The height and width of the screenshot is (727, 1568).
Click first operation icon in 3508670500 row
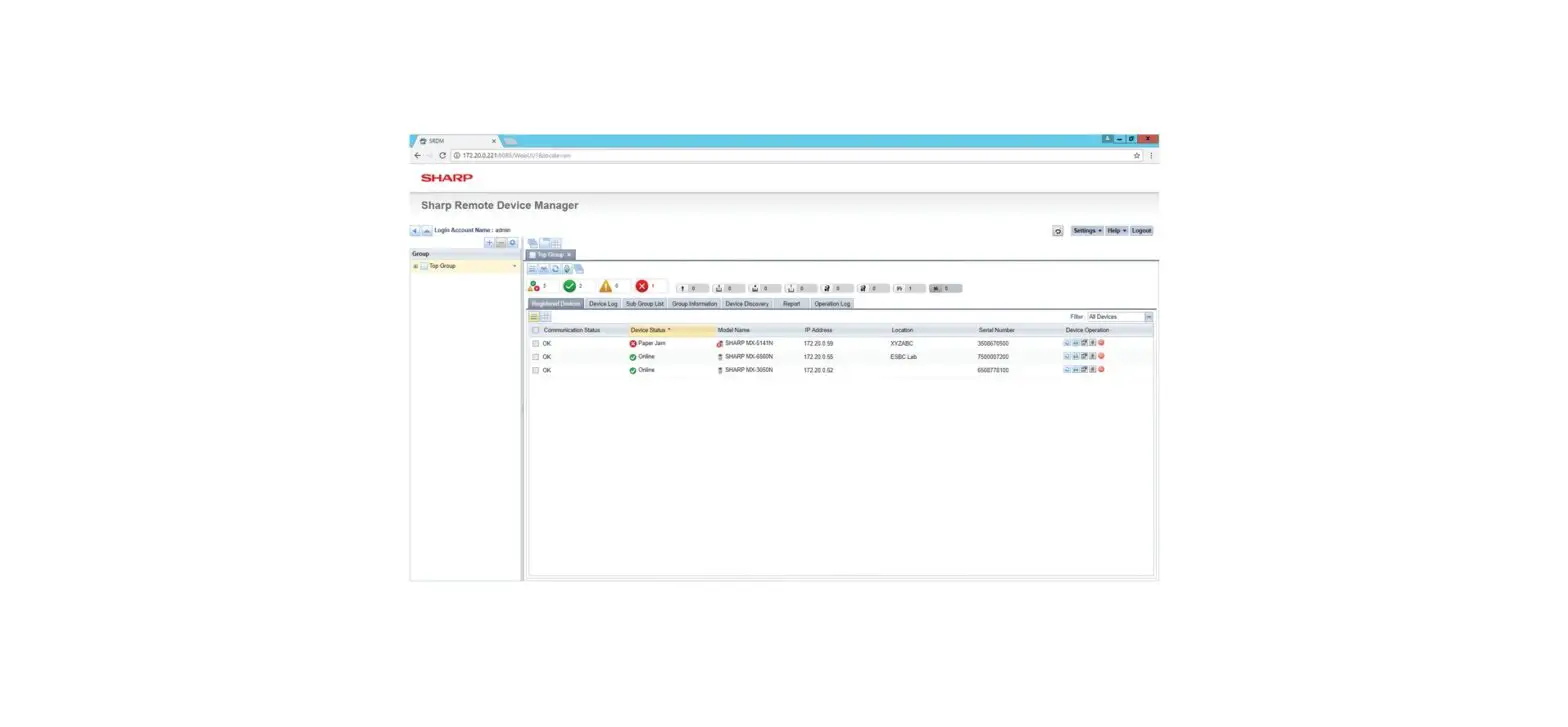pyautogui.click(x=1067, y=343)
